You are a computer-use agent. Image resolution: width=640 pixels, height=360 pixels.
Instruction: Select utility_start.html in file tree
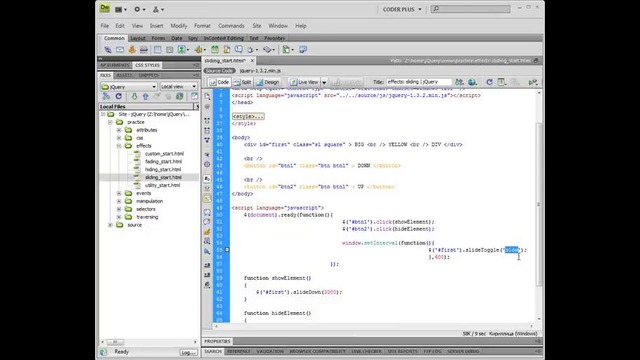tap(162, 185)
